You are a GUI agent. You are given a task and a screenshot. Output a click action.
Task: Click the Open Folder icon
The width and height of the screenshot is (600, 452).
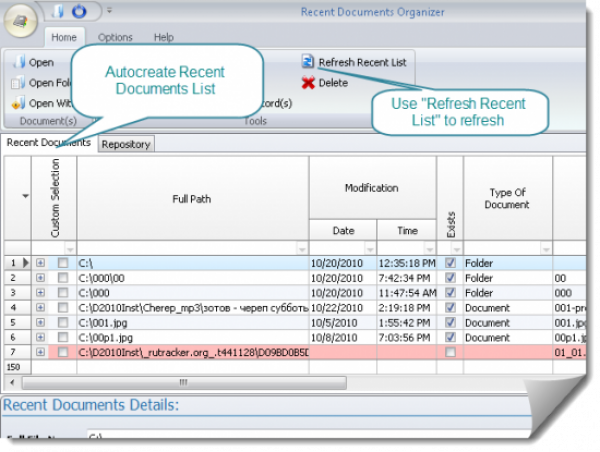18,83
